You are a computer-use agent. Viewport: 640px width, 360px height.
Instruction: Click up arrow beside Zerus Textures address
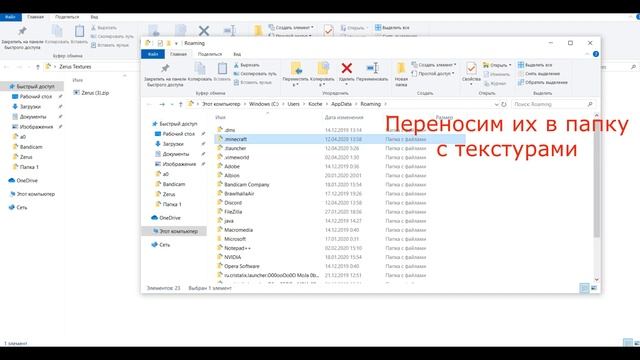(38, 67)
